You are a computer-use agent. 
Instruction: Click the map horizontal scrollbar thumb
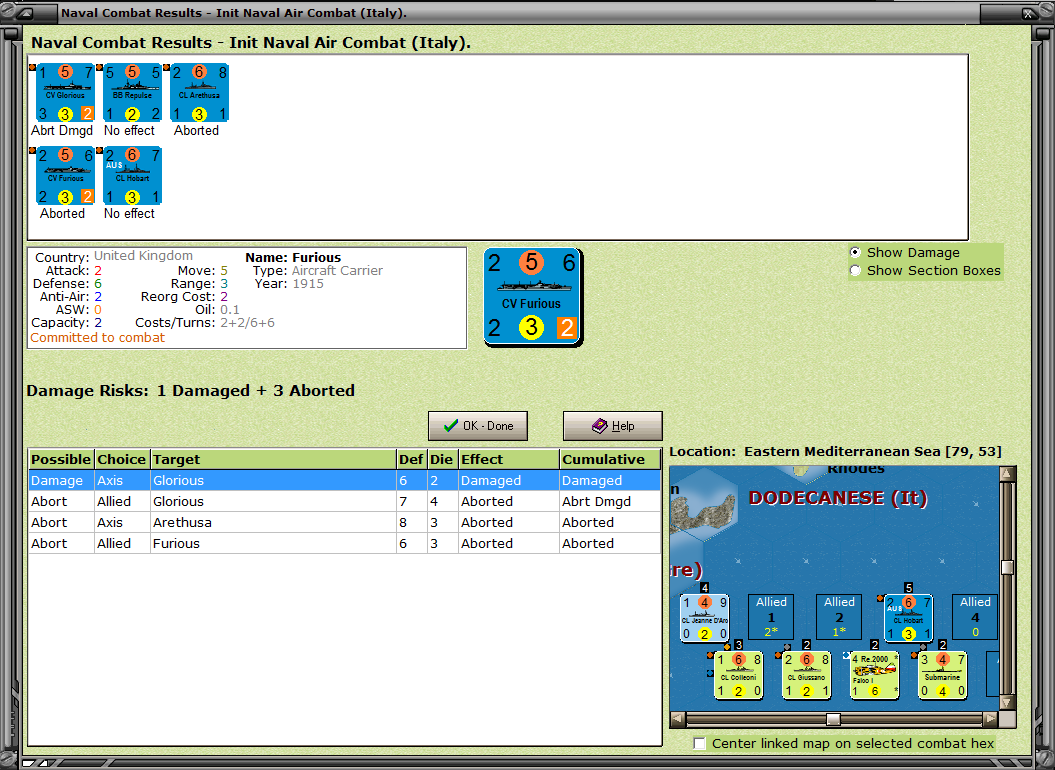click(x=833, y=719)
